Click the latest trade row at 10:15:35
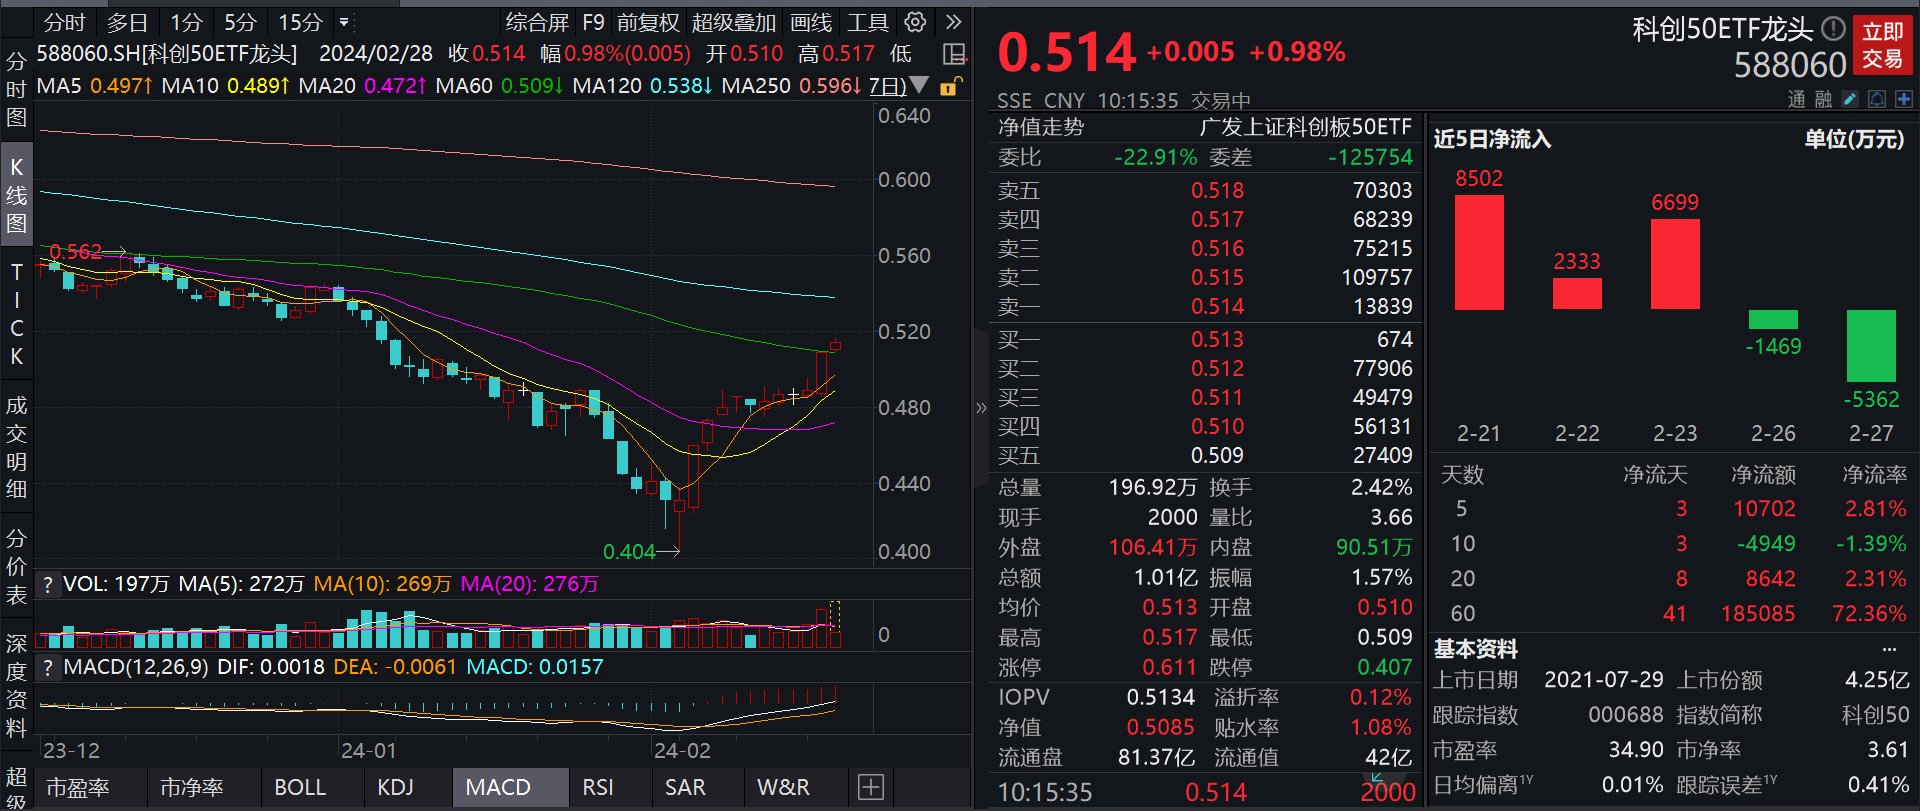1920x811 pixels. click(x=1206, y=793)
